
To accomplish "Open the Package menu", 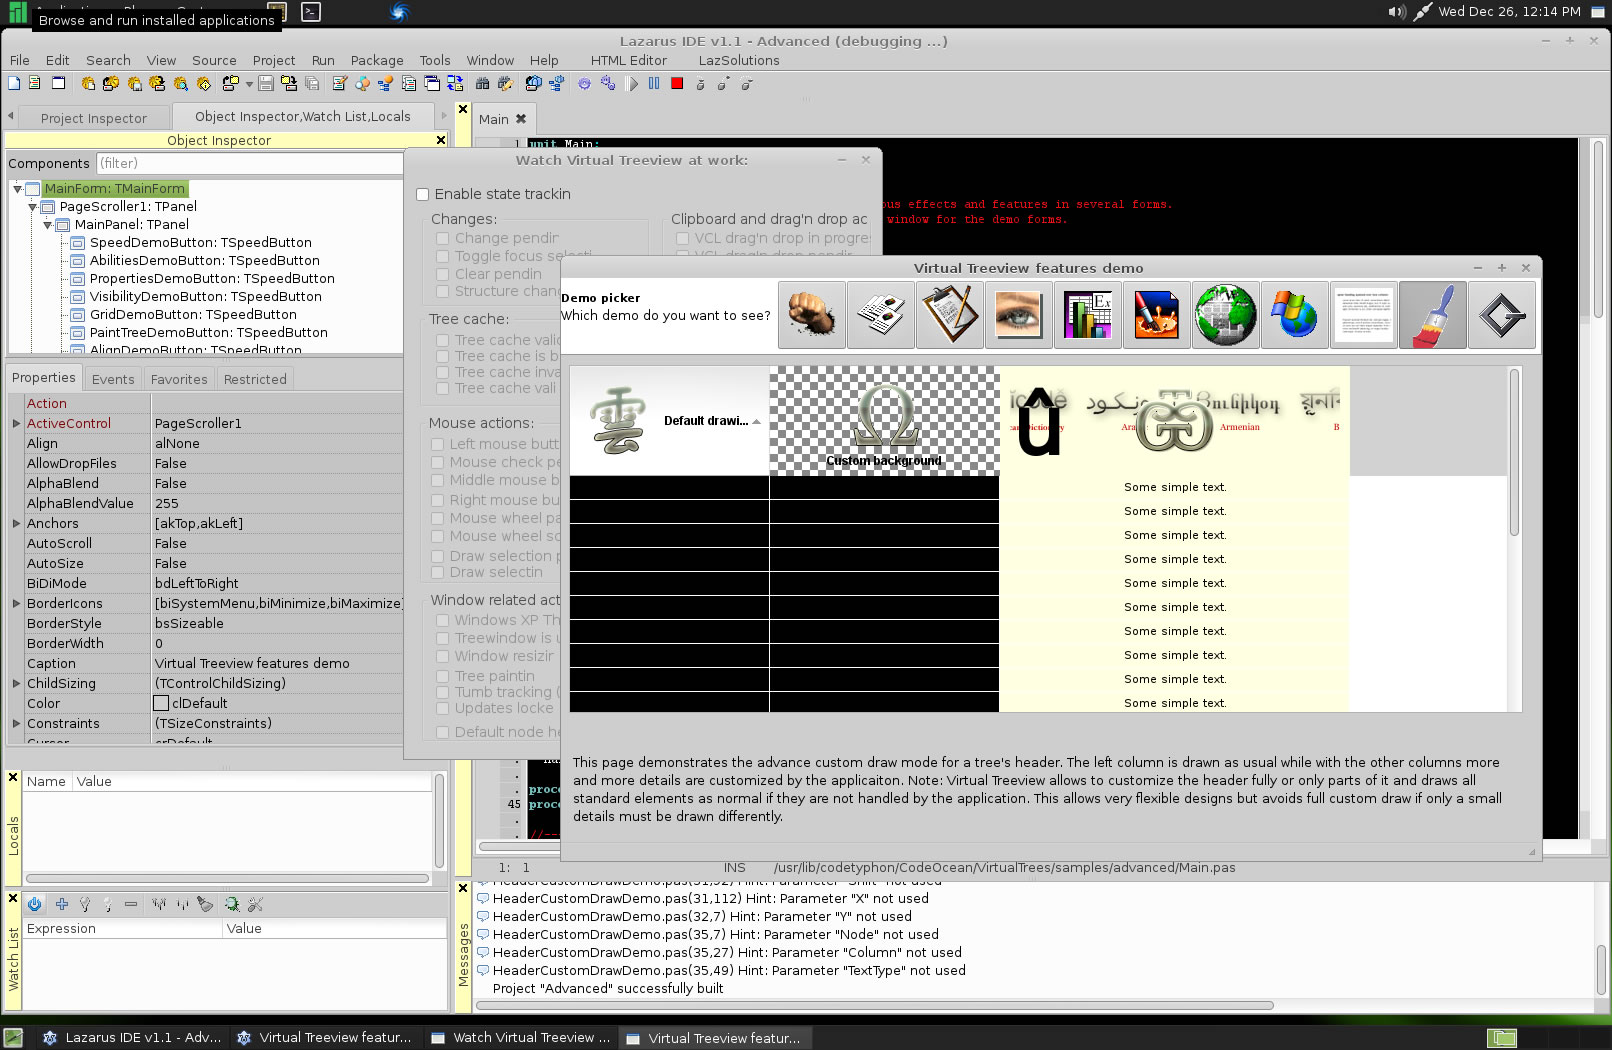I will point(377,60).
